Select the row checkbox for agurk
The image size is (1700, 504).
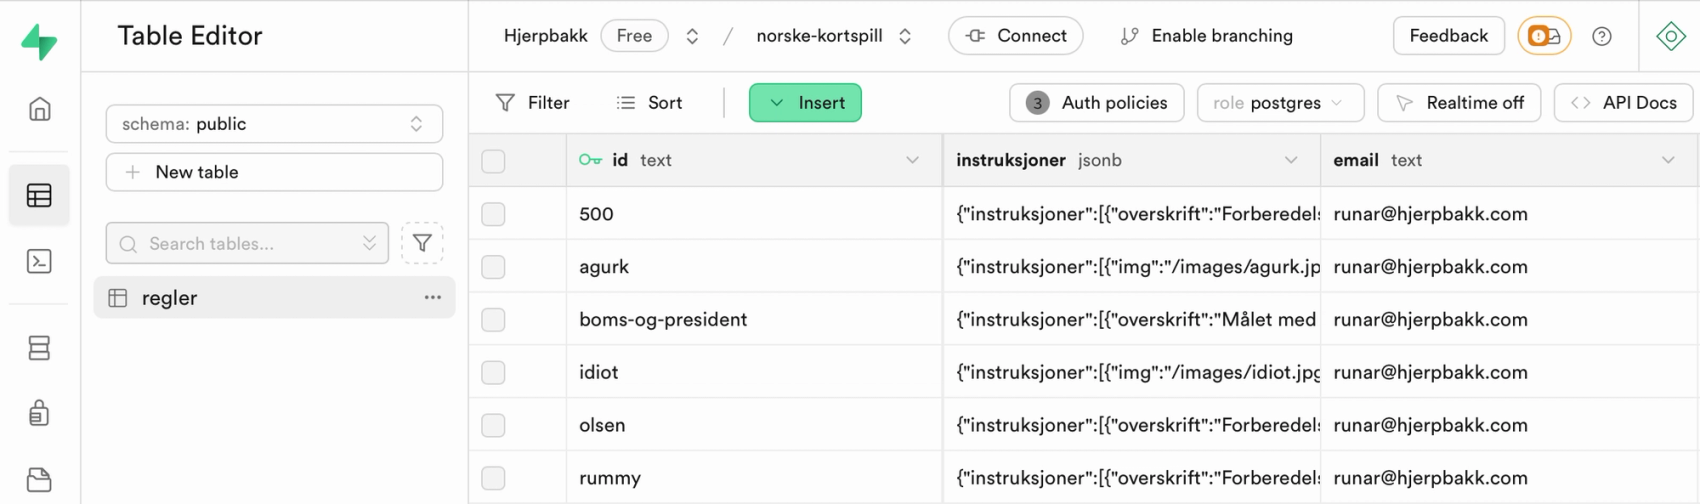tap(493, 267)
